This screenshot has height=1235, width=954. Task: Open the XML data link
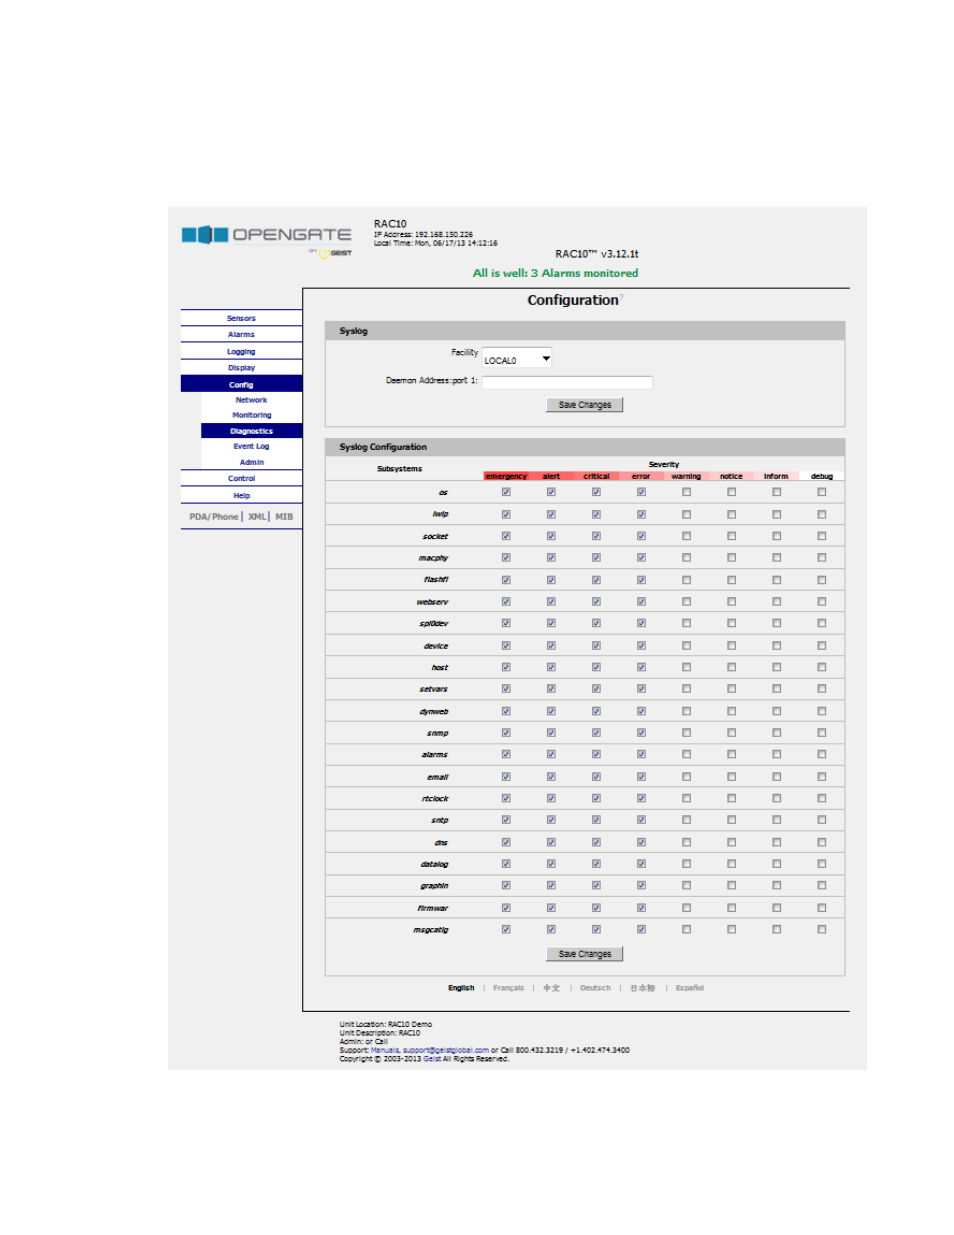pyautogui.click(x=257, y=517)
